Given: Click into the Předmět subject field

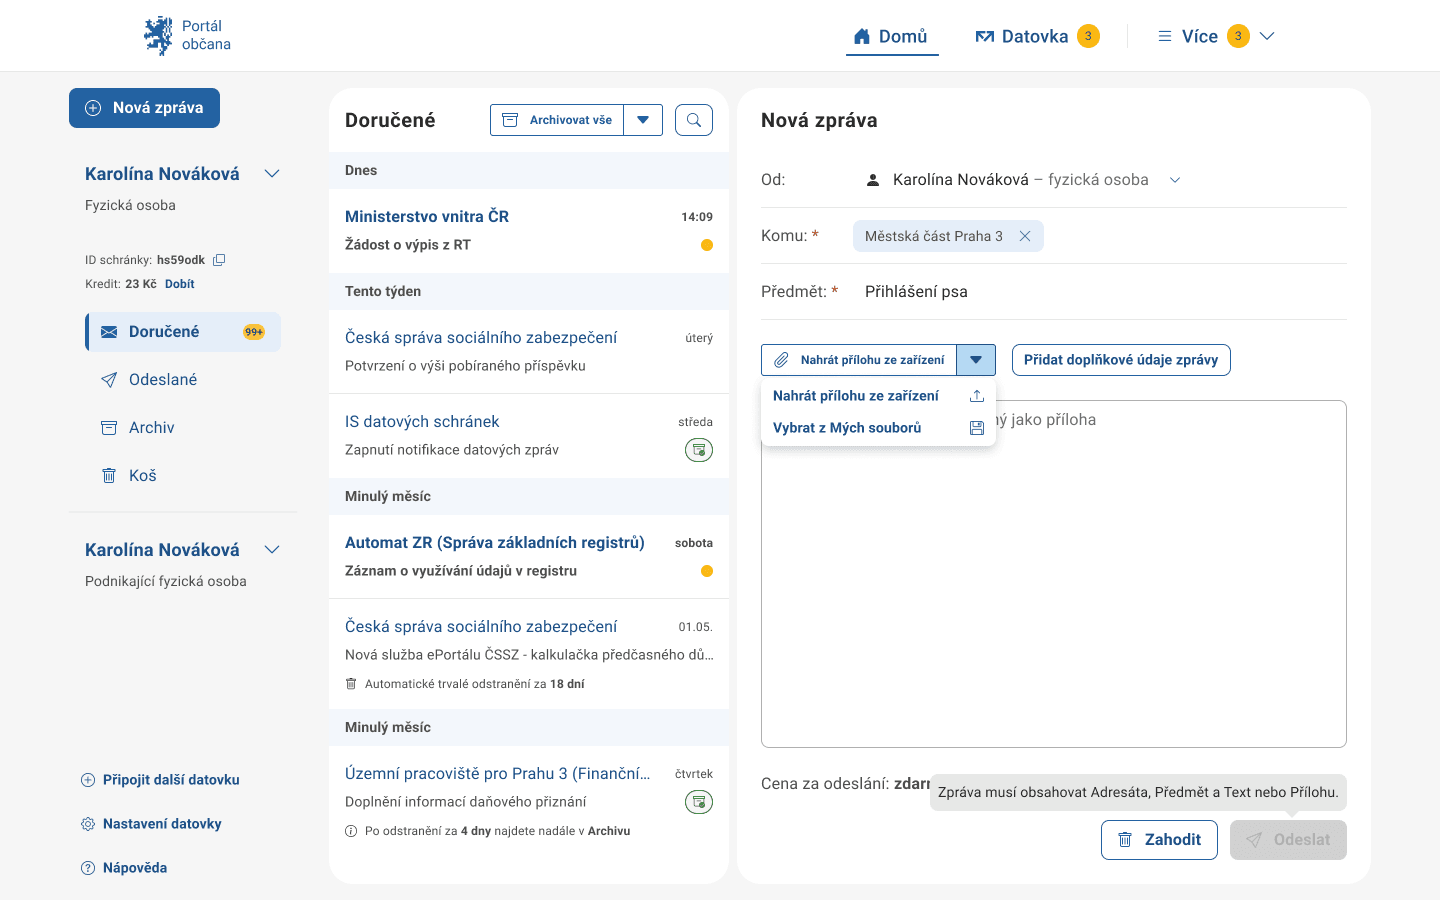Looking at the screenshot, I should click(1100, 292).
